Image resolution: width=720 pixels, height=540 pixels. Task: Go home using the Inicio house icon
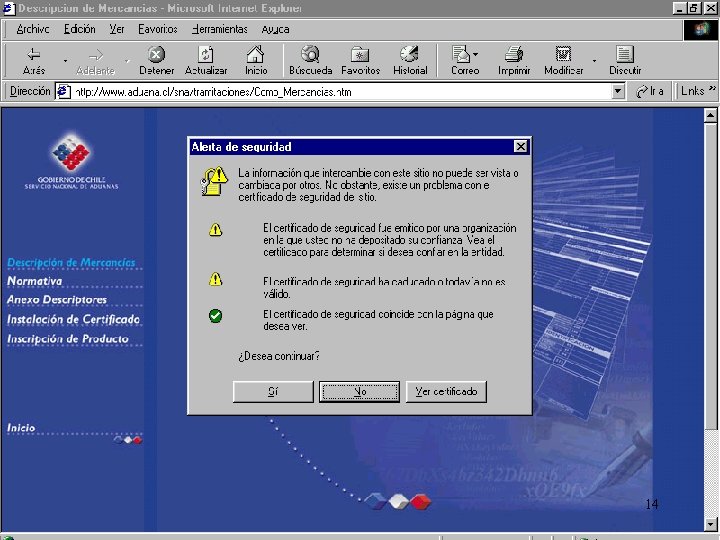pyautogui.click(x=256, y=54)
